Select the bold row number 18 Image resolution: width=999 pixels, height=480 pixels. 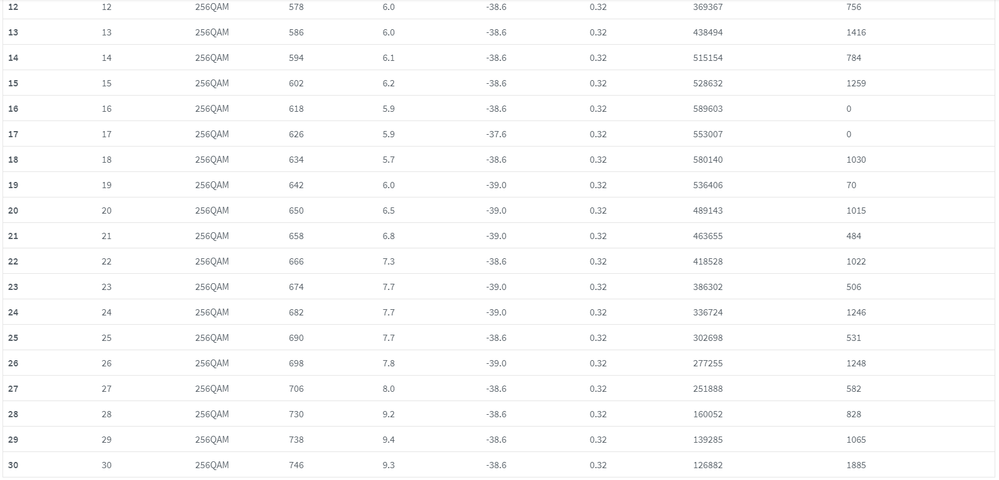13,160
